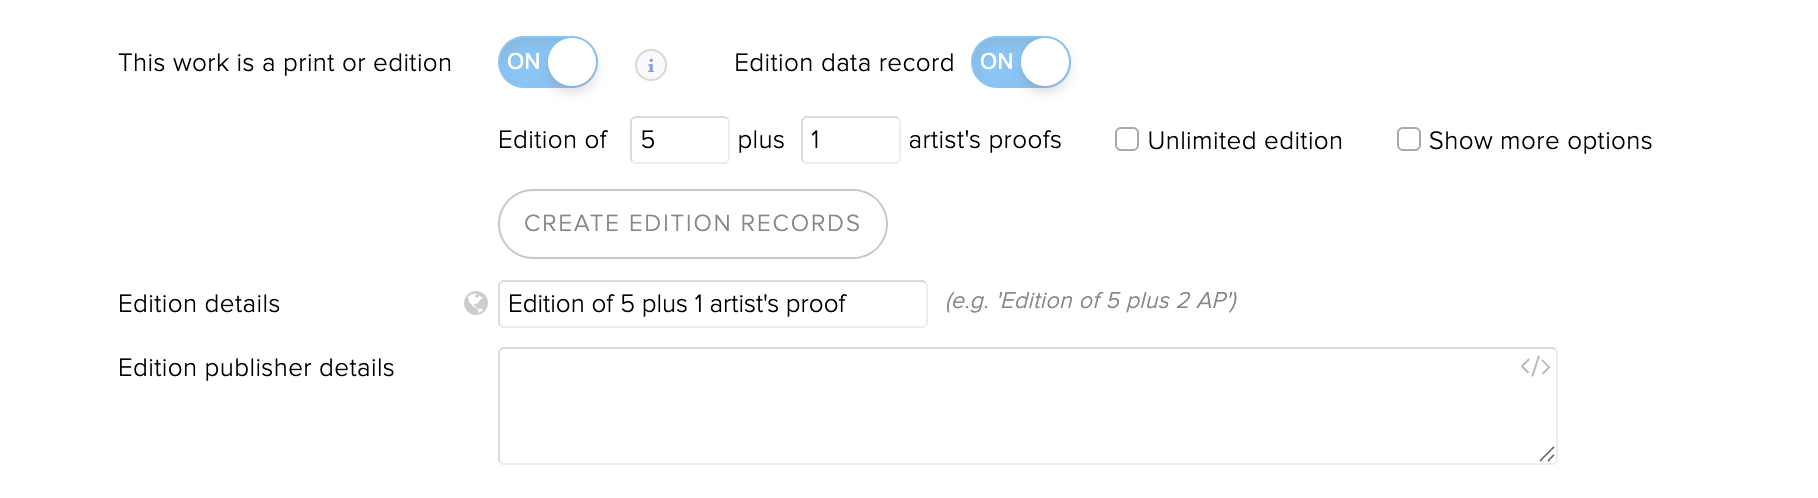Turn off 'This work is a print or edition' switch
This screenshot has height=498, width=1818.
[x=548, y=62]
